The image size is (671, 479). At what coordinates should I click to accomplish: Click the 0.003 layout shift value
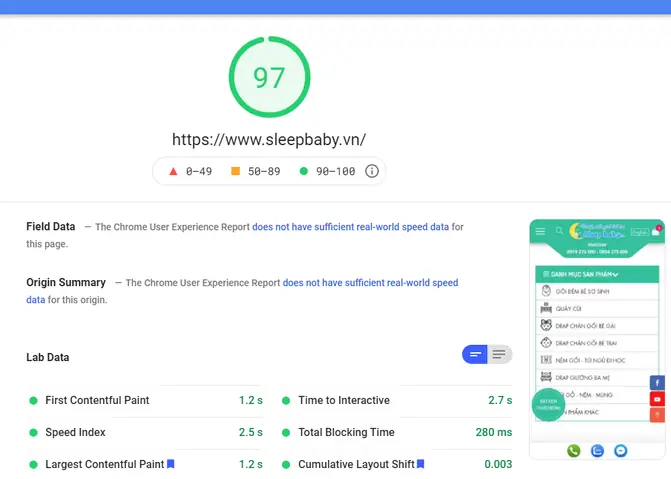pyautogui.click(x=498, y=464)
